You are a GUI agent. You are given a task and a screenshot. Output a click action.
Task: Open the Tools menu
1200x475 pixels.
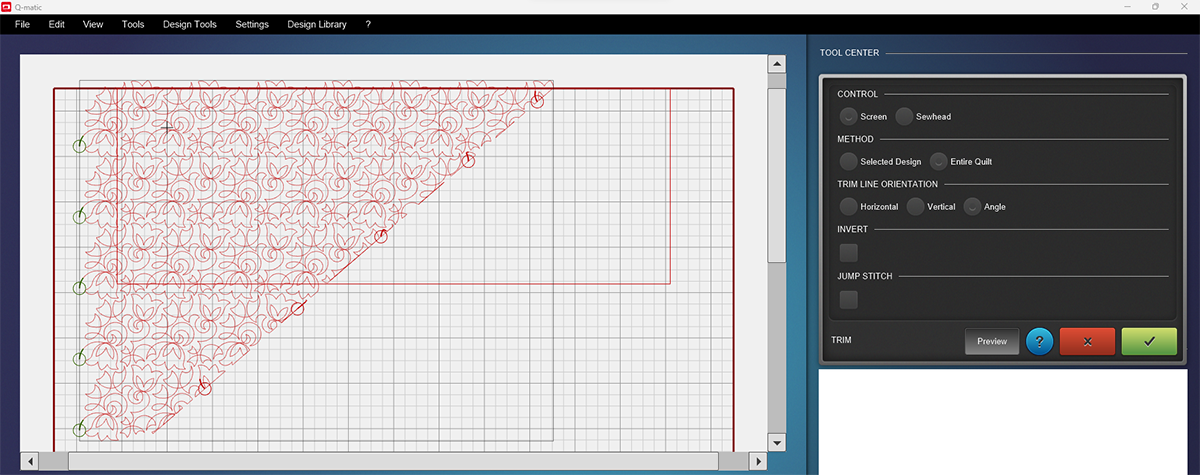tap(133, 24)
